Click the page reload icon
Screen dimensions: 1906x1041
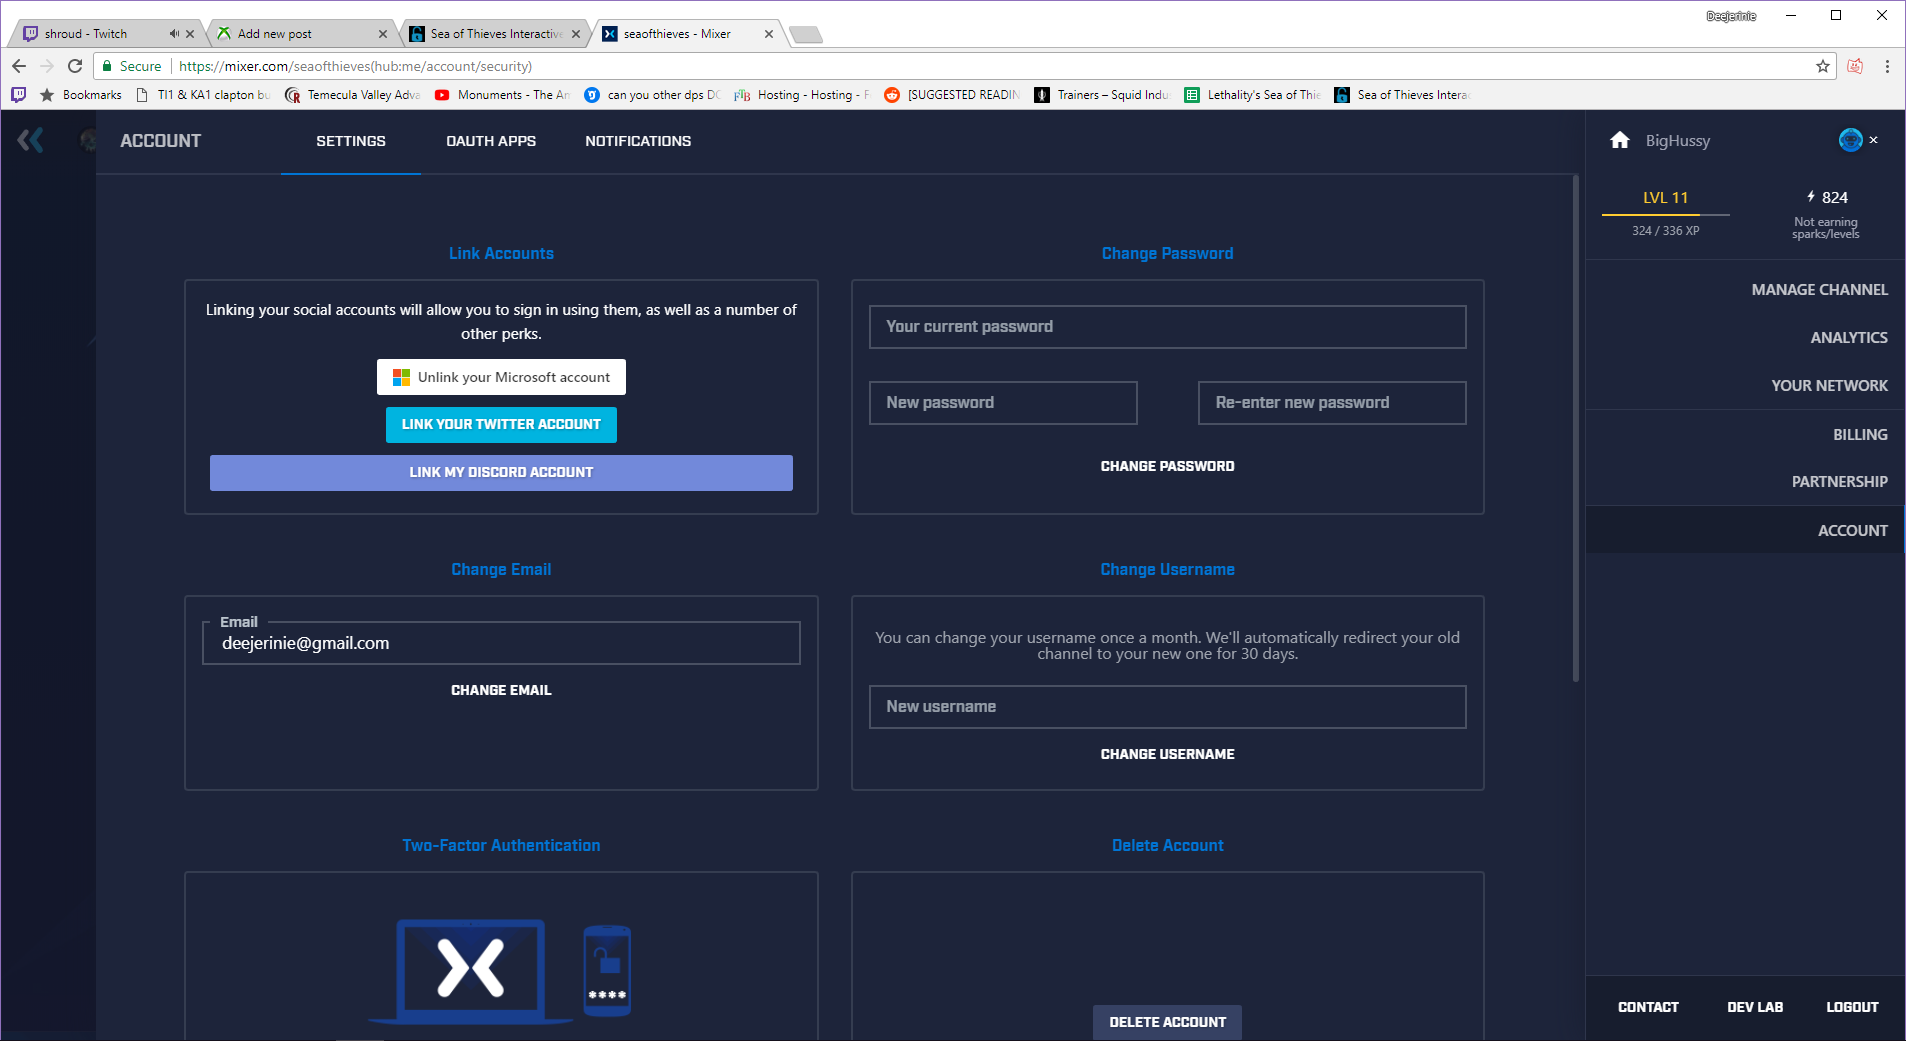point(75,66)
